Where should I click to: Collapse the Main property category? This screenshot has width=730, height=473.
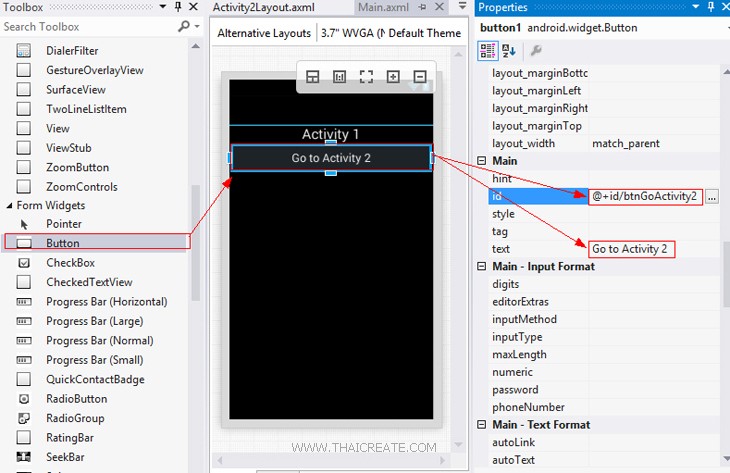point(482,161)
